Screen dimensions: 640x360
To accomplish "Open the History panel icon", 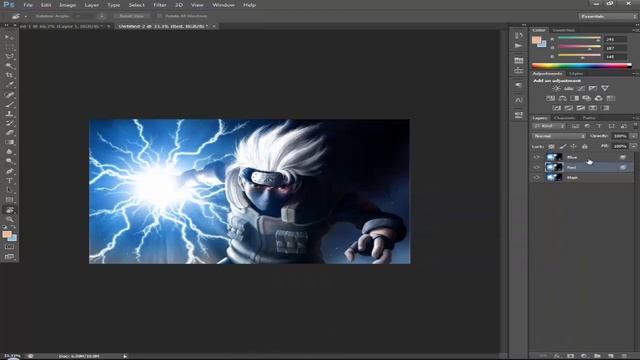I will tap(518, 36).
